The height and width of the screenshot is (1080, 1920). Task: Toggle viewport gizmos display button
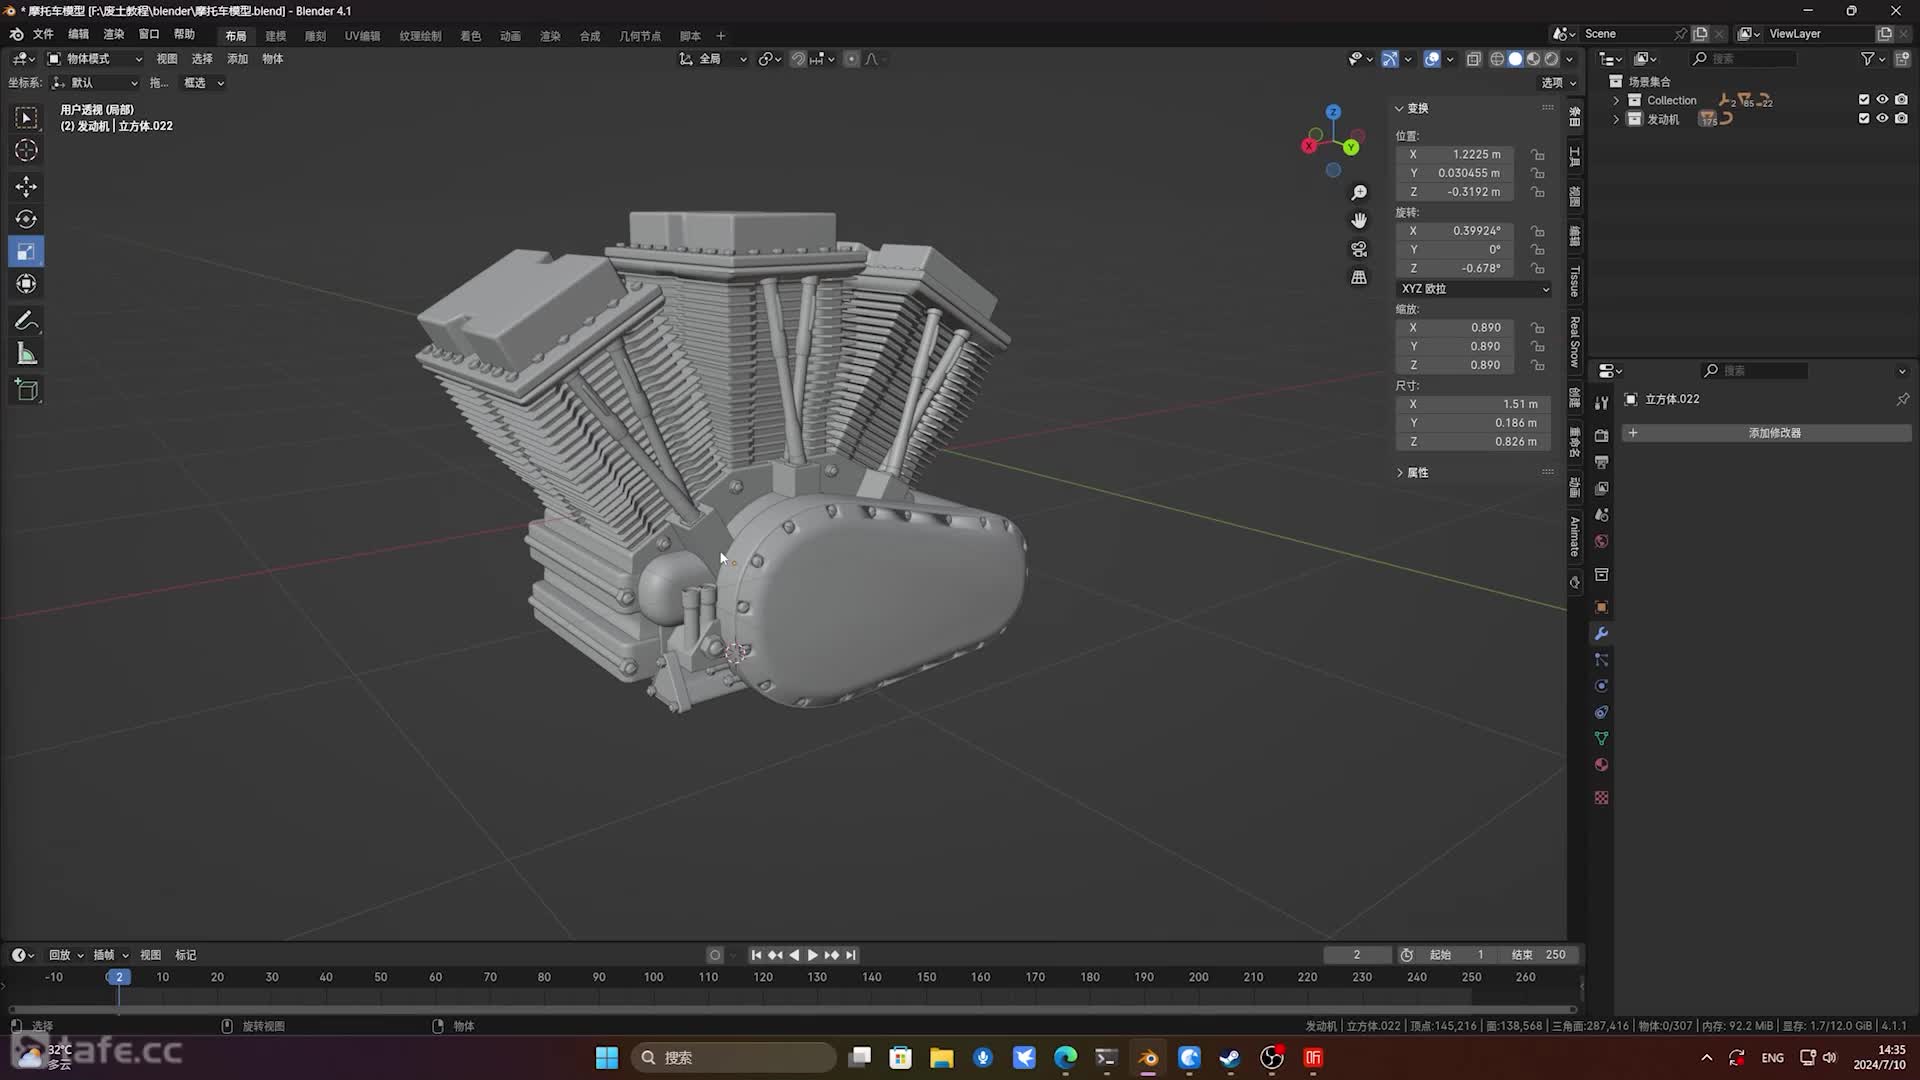(1390, 59)
